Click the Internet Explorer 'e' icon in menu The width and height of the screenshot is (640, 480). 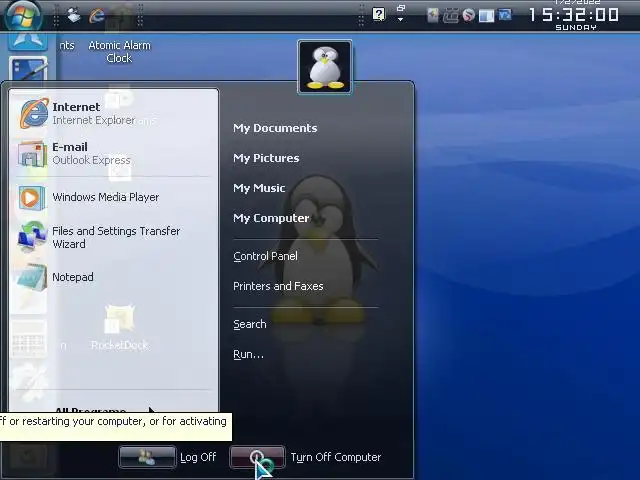point(33,113)
